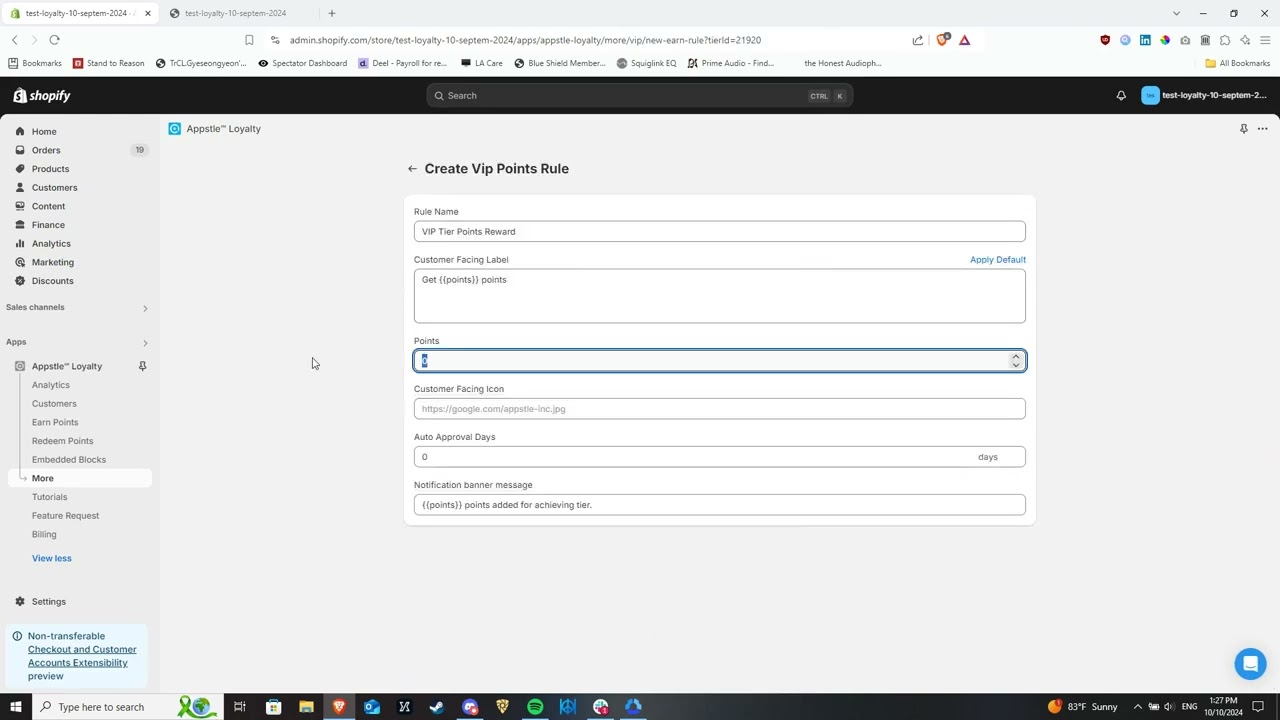This screenshot has width=1280, height=720.
Task: Click the Notification banner message field
Action: coord(719,505)
